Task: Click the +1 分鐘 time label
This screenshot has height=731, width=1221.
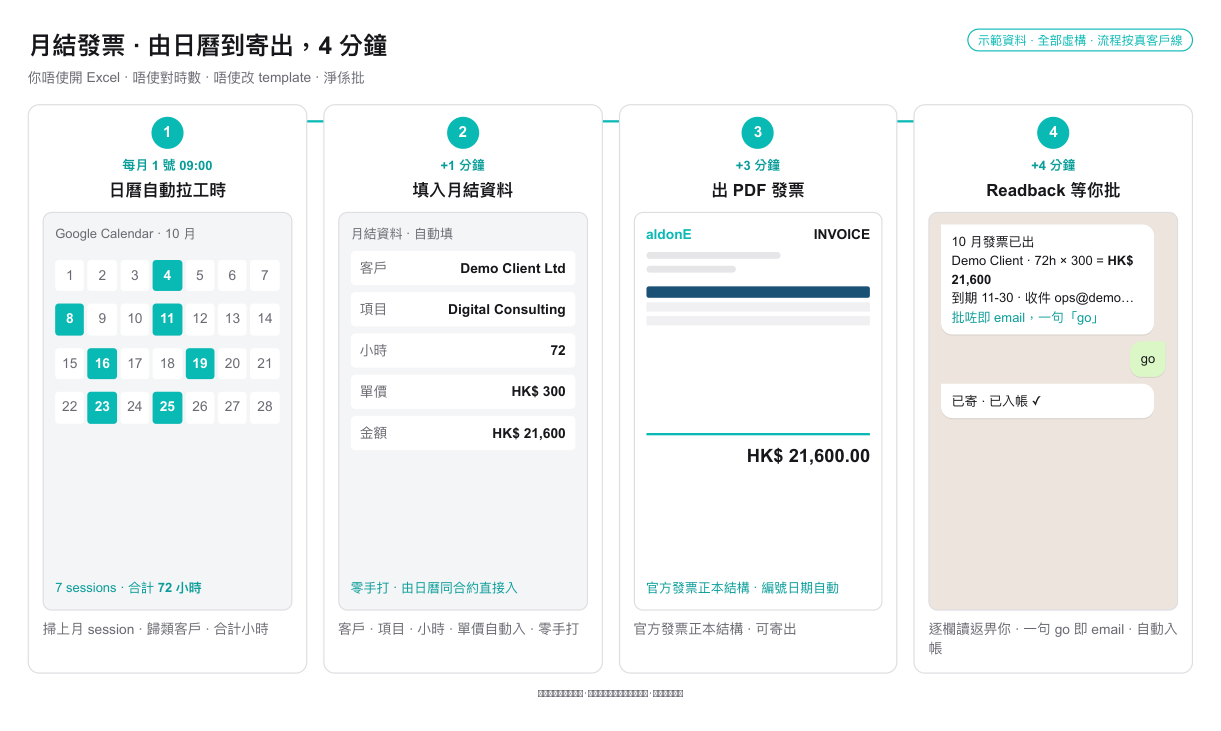Action: tap(463, 165)
